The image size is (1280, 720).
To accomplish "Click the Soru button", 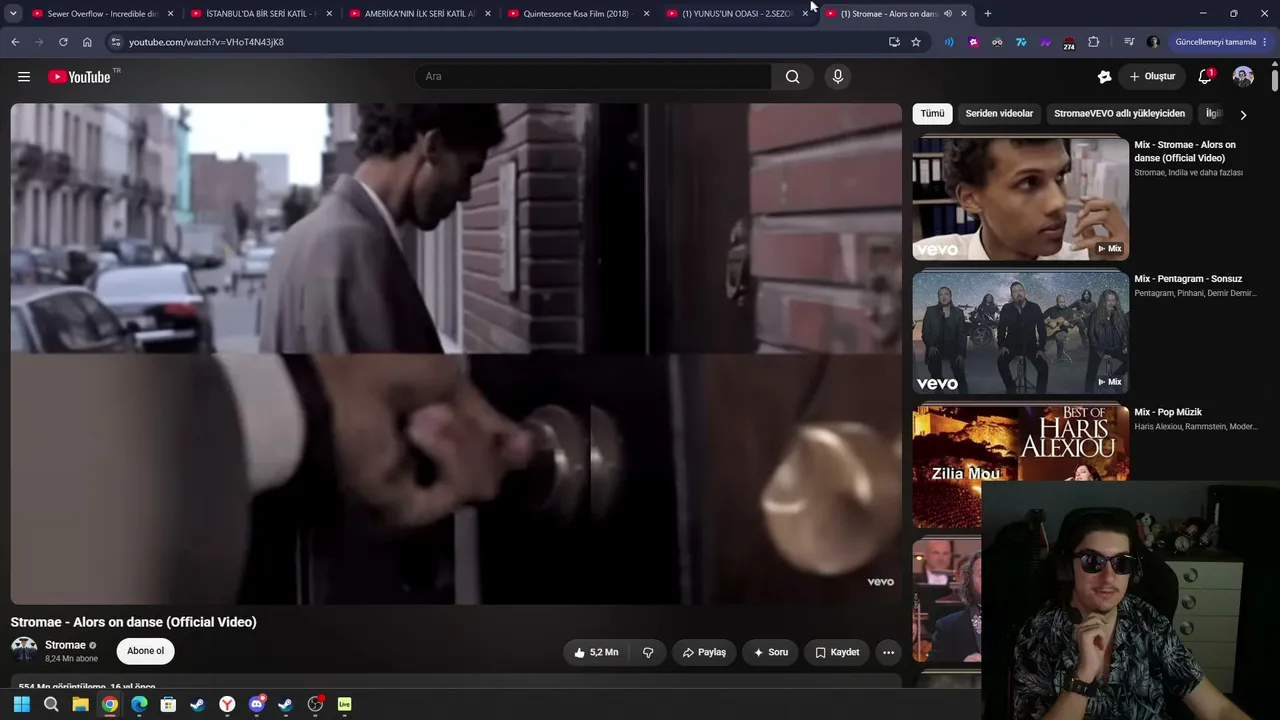I will coord(771,652).
